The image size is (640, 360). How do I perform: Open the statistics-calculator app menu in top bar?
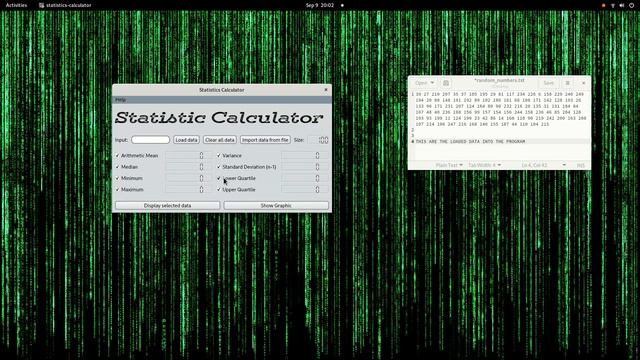65,5
